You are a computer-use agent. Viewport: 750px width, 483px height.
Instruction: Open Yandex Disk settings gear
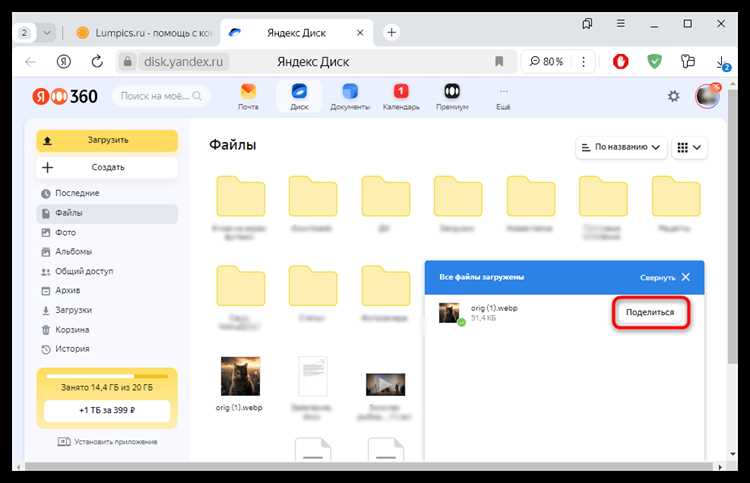click(673, 97)
